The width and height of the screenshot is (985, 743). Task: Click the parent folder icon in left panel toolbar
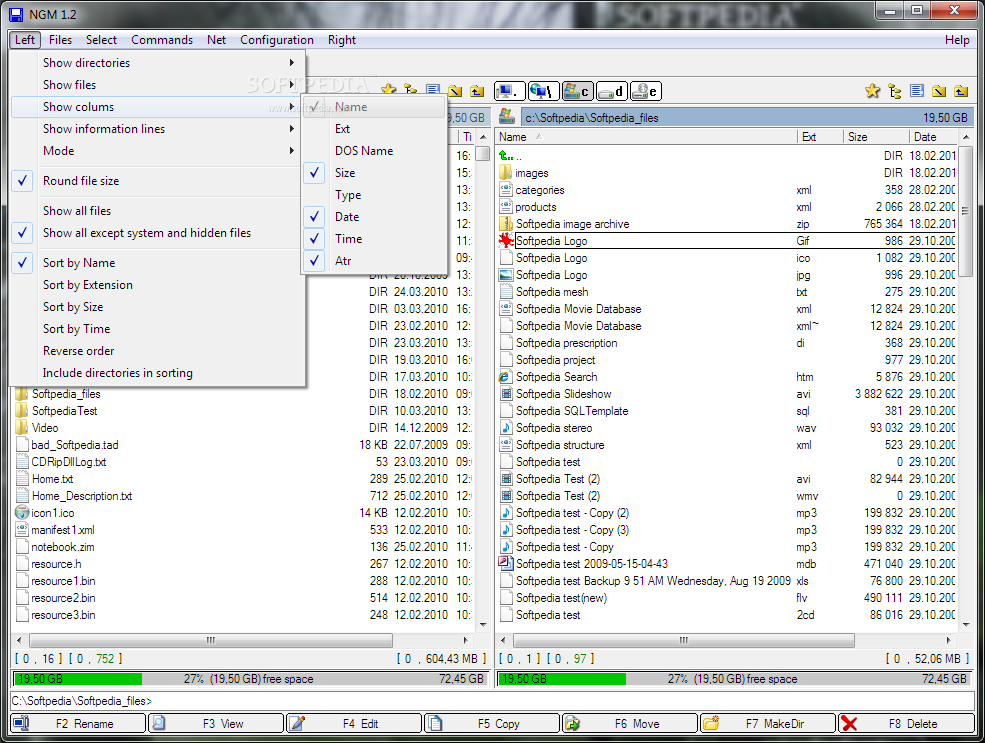point(477,91)
